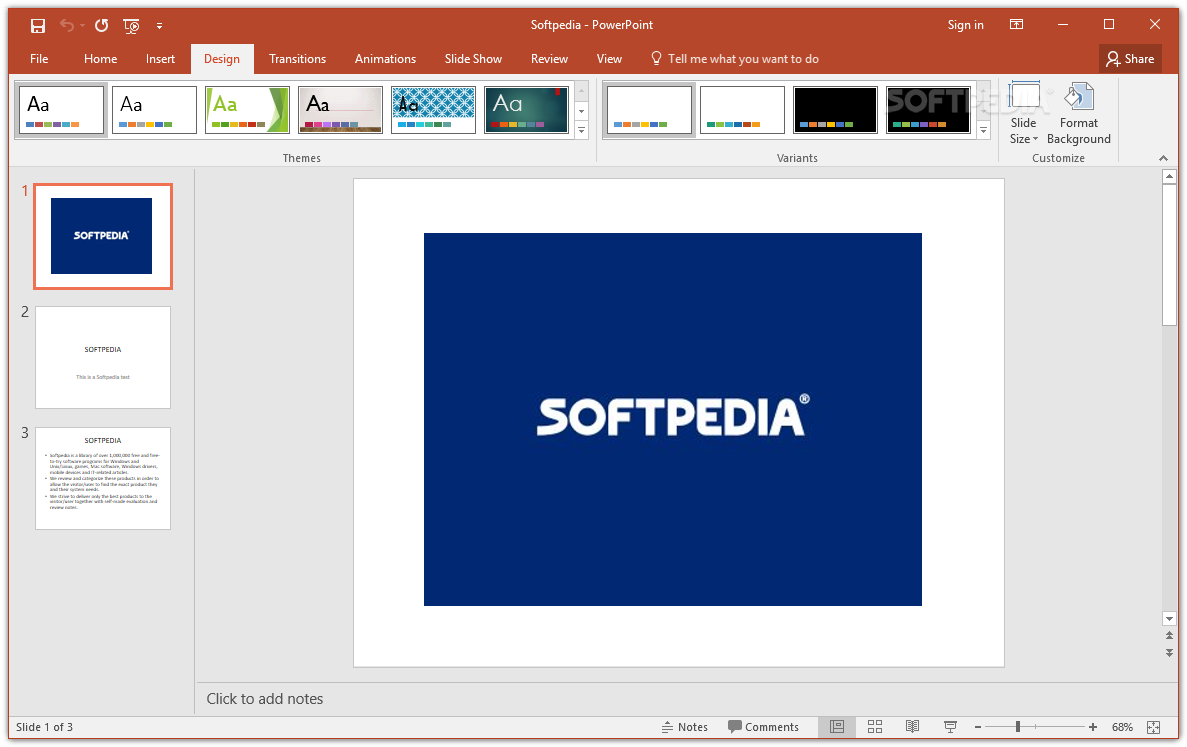Select the Softpedia logo image on the slide
This screenshot has width=1187, height=747.
point(672,419)
